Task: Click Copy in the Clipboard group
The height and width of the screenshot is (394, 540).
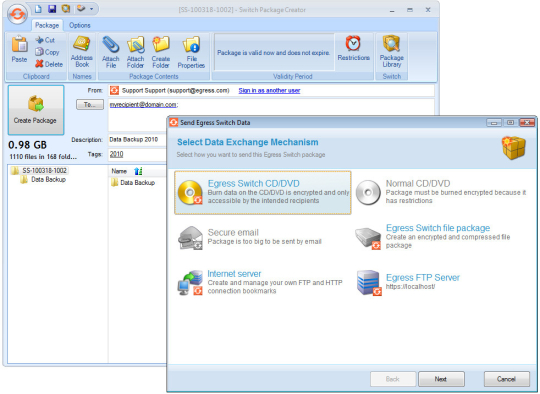Action: [x=47, y=52]
